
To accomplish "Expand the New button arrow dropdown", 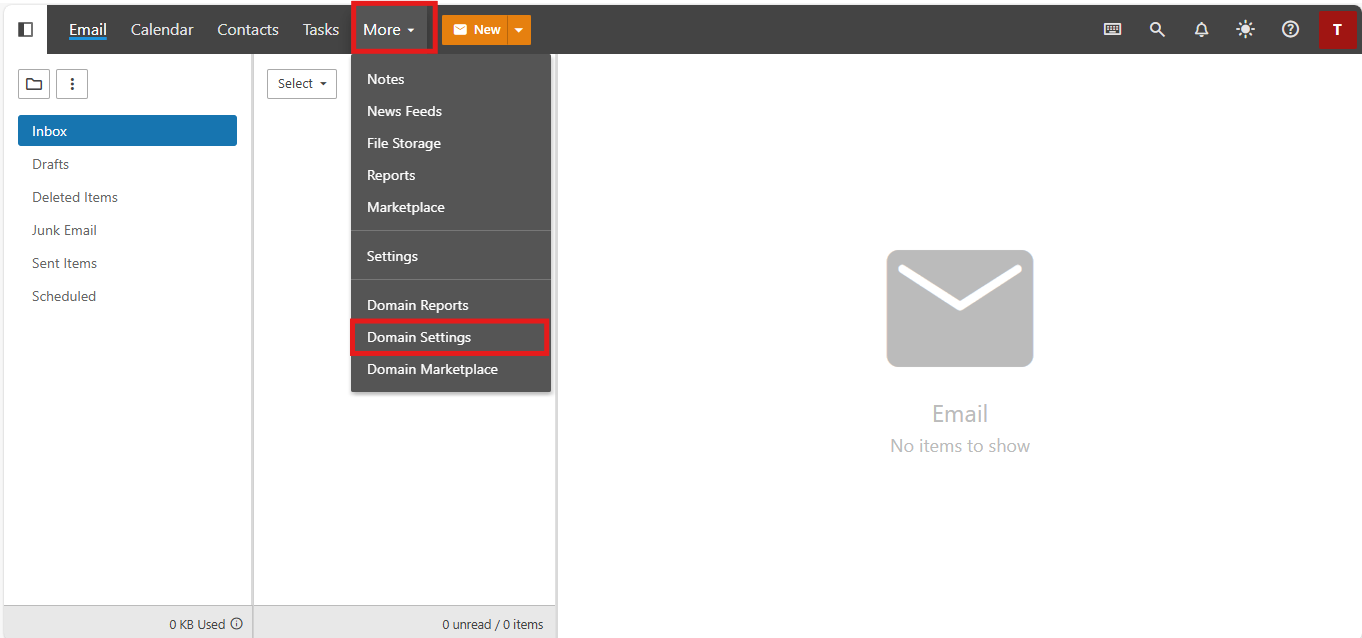I will coord(519,30).
